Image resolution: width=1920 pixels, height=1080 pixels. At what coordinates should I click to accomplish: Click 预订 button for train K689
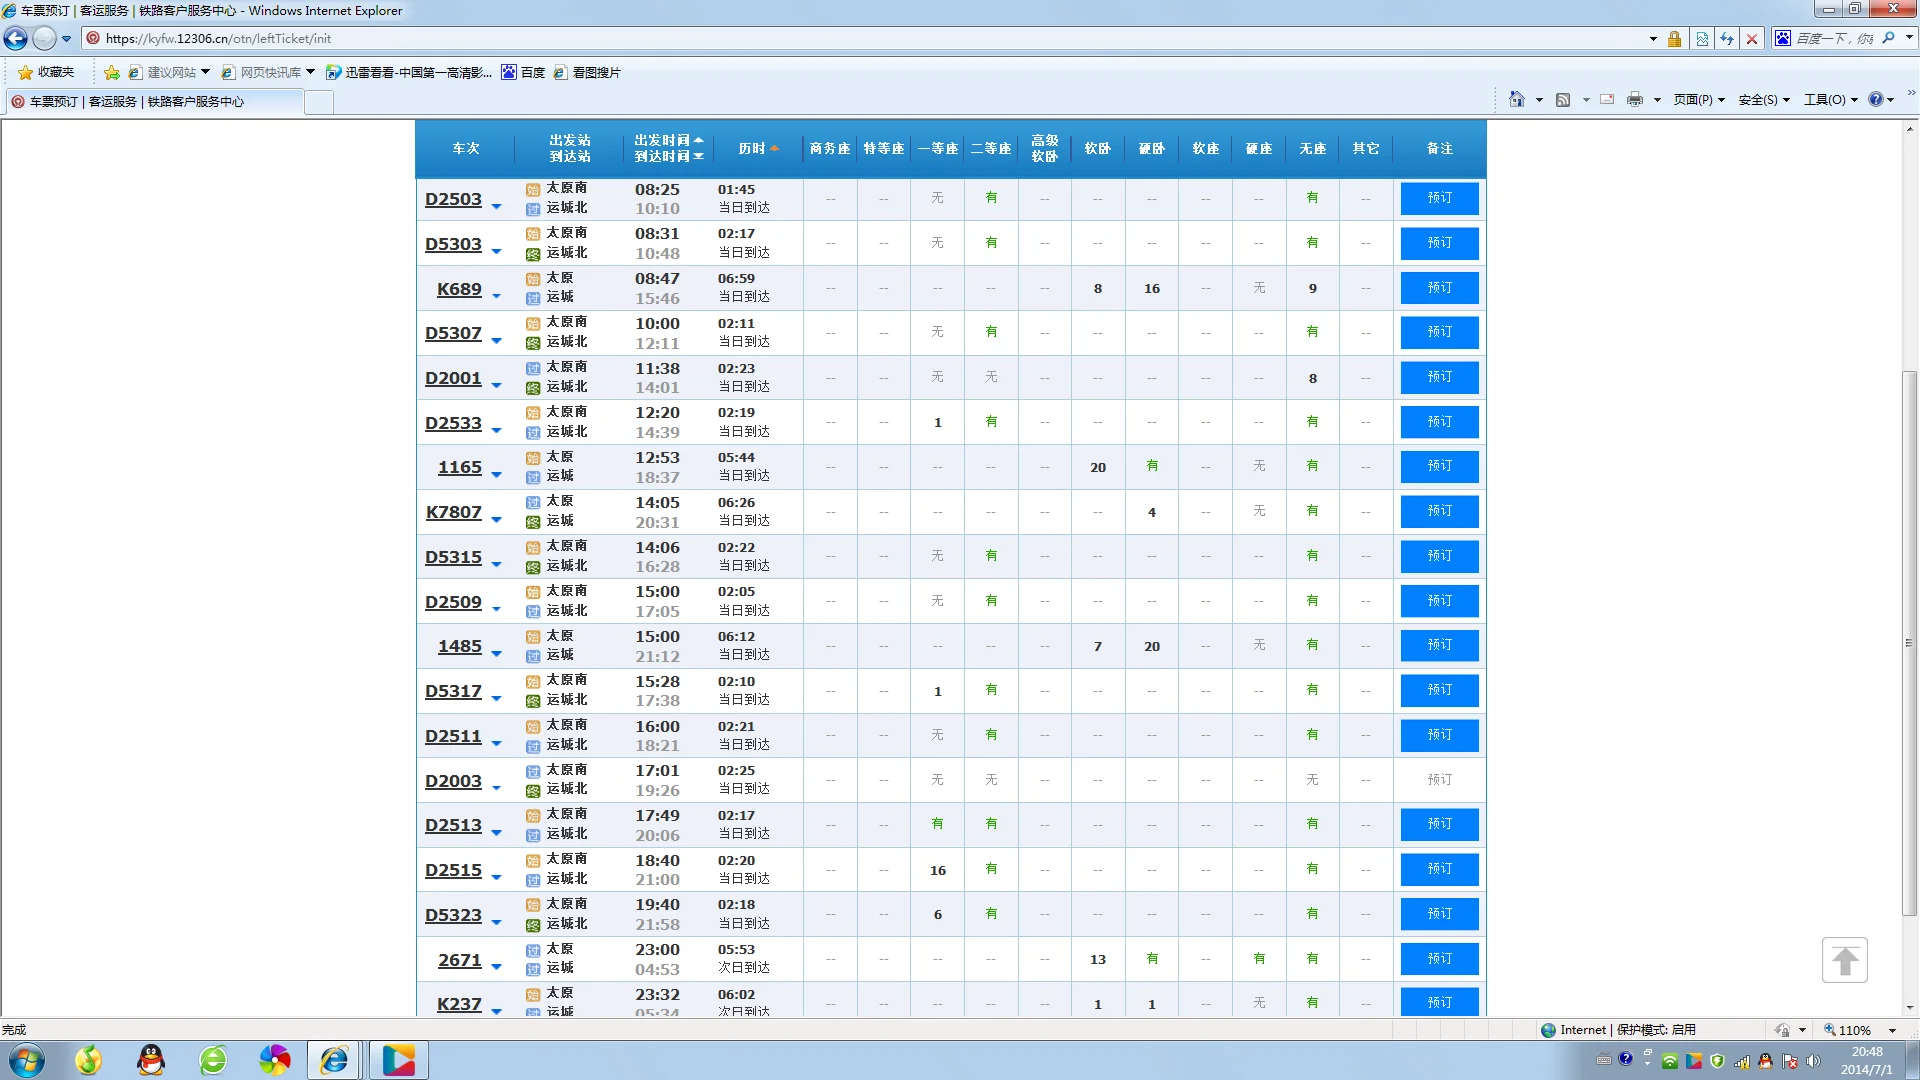click(1439, 288)
